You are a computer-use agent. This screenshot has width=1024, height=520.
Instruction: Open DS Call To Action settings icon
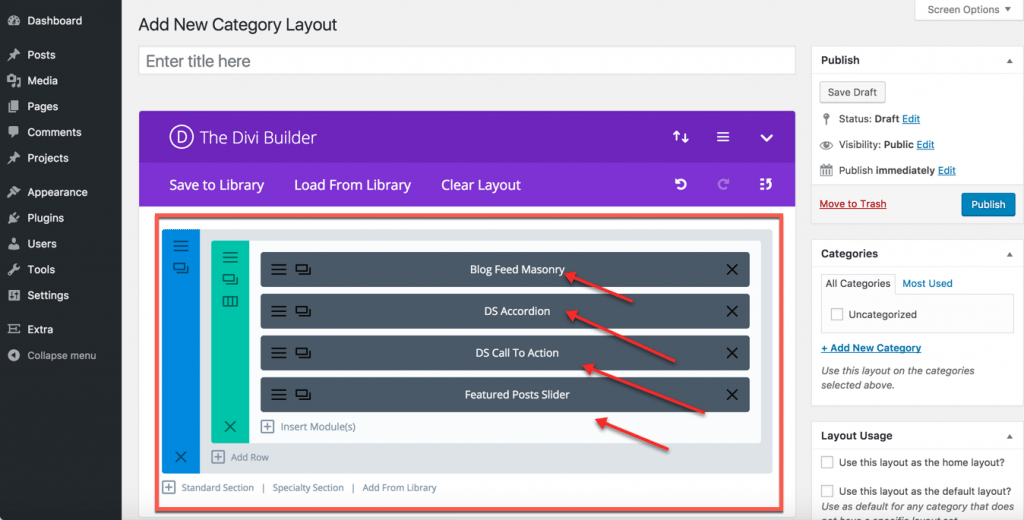click(279, 353)
